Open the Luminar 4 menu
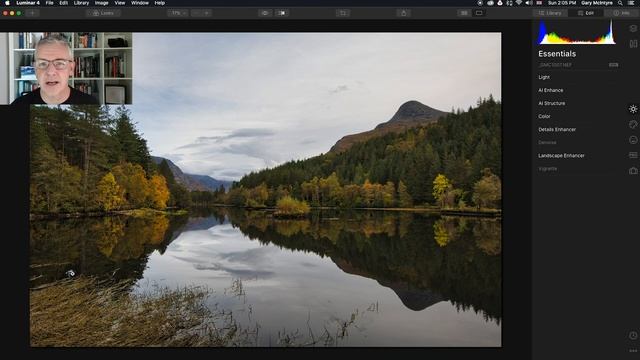 28,3
